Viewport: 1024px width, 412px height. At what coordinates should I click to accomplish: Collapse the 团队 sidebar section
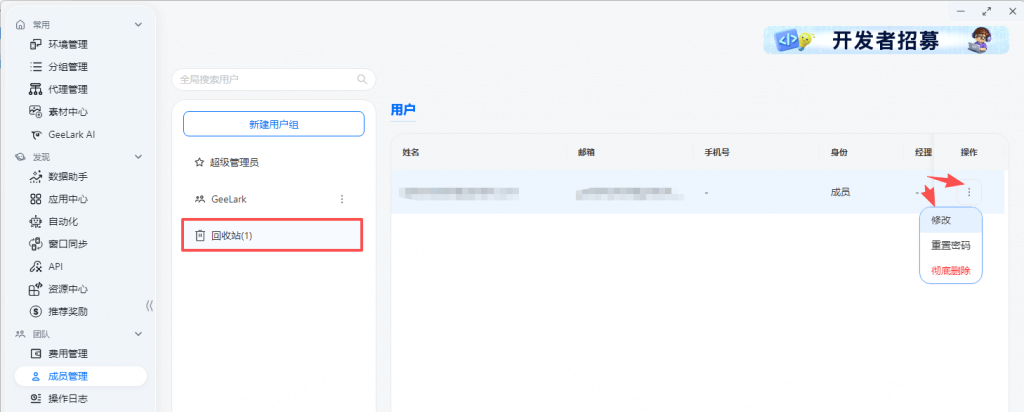(x=138, y=334)
